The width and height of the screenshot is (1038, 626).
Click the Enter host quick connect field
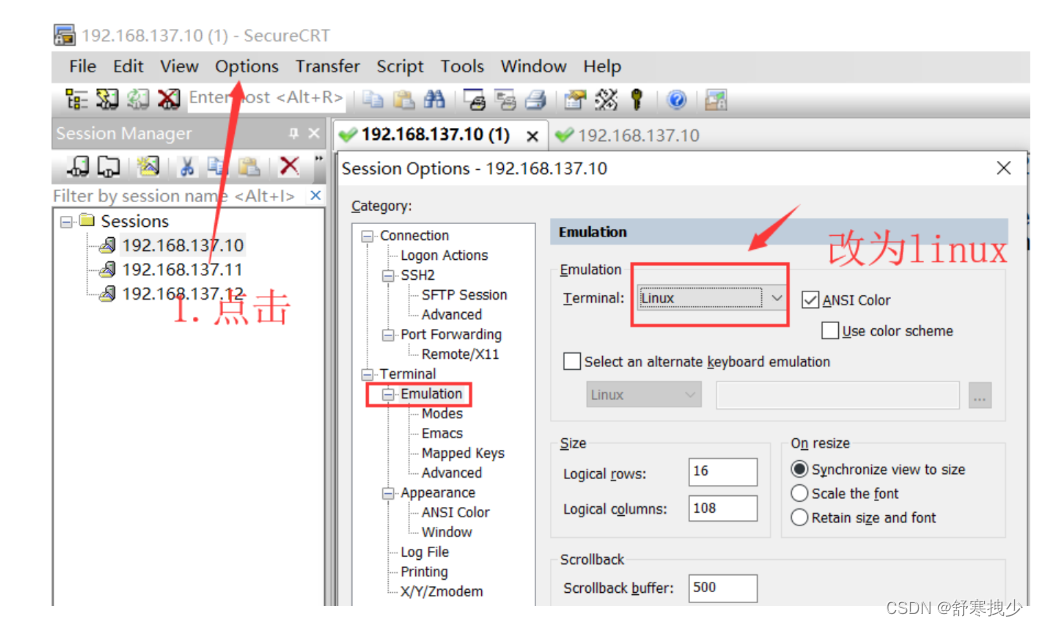(x=266, y=97)
